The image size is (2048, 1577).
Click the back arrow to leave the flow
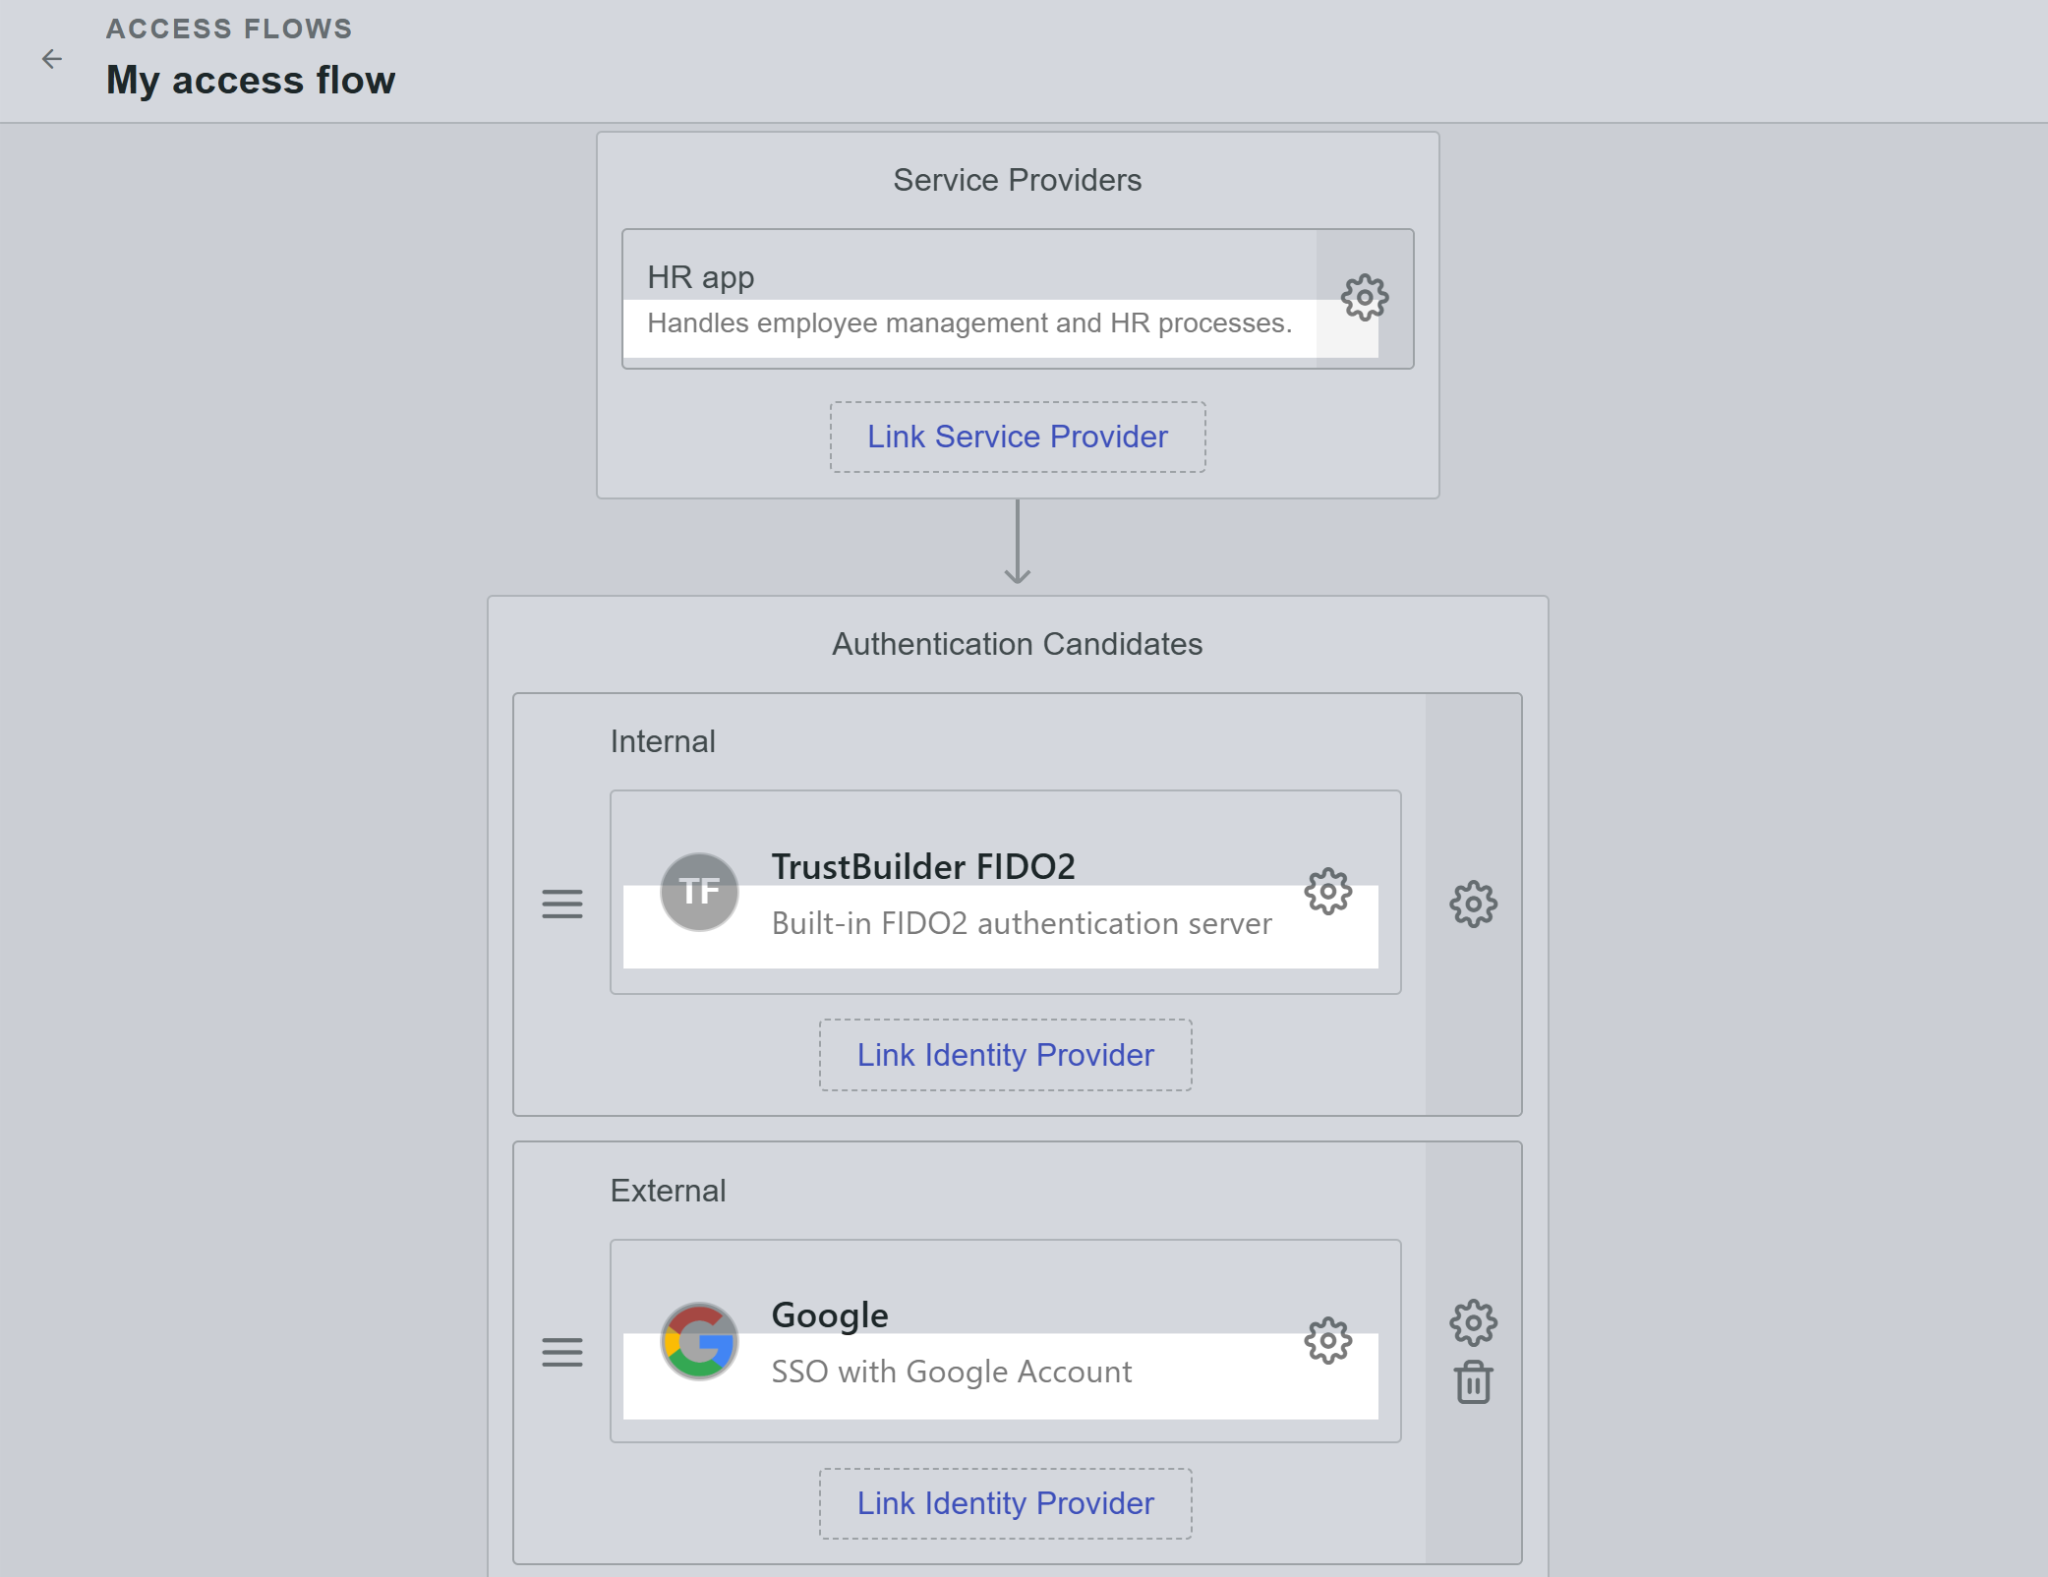(x=52, y=58)
